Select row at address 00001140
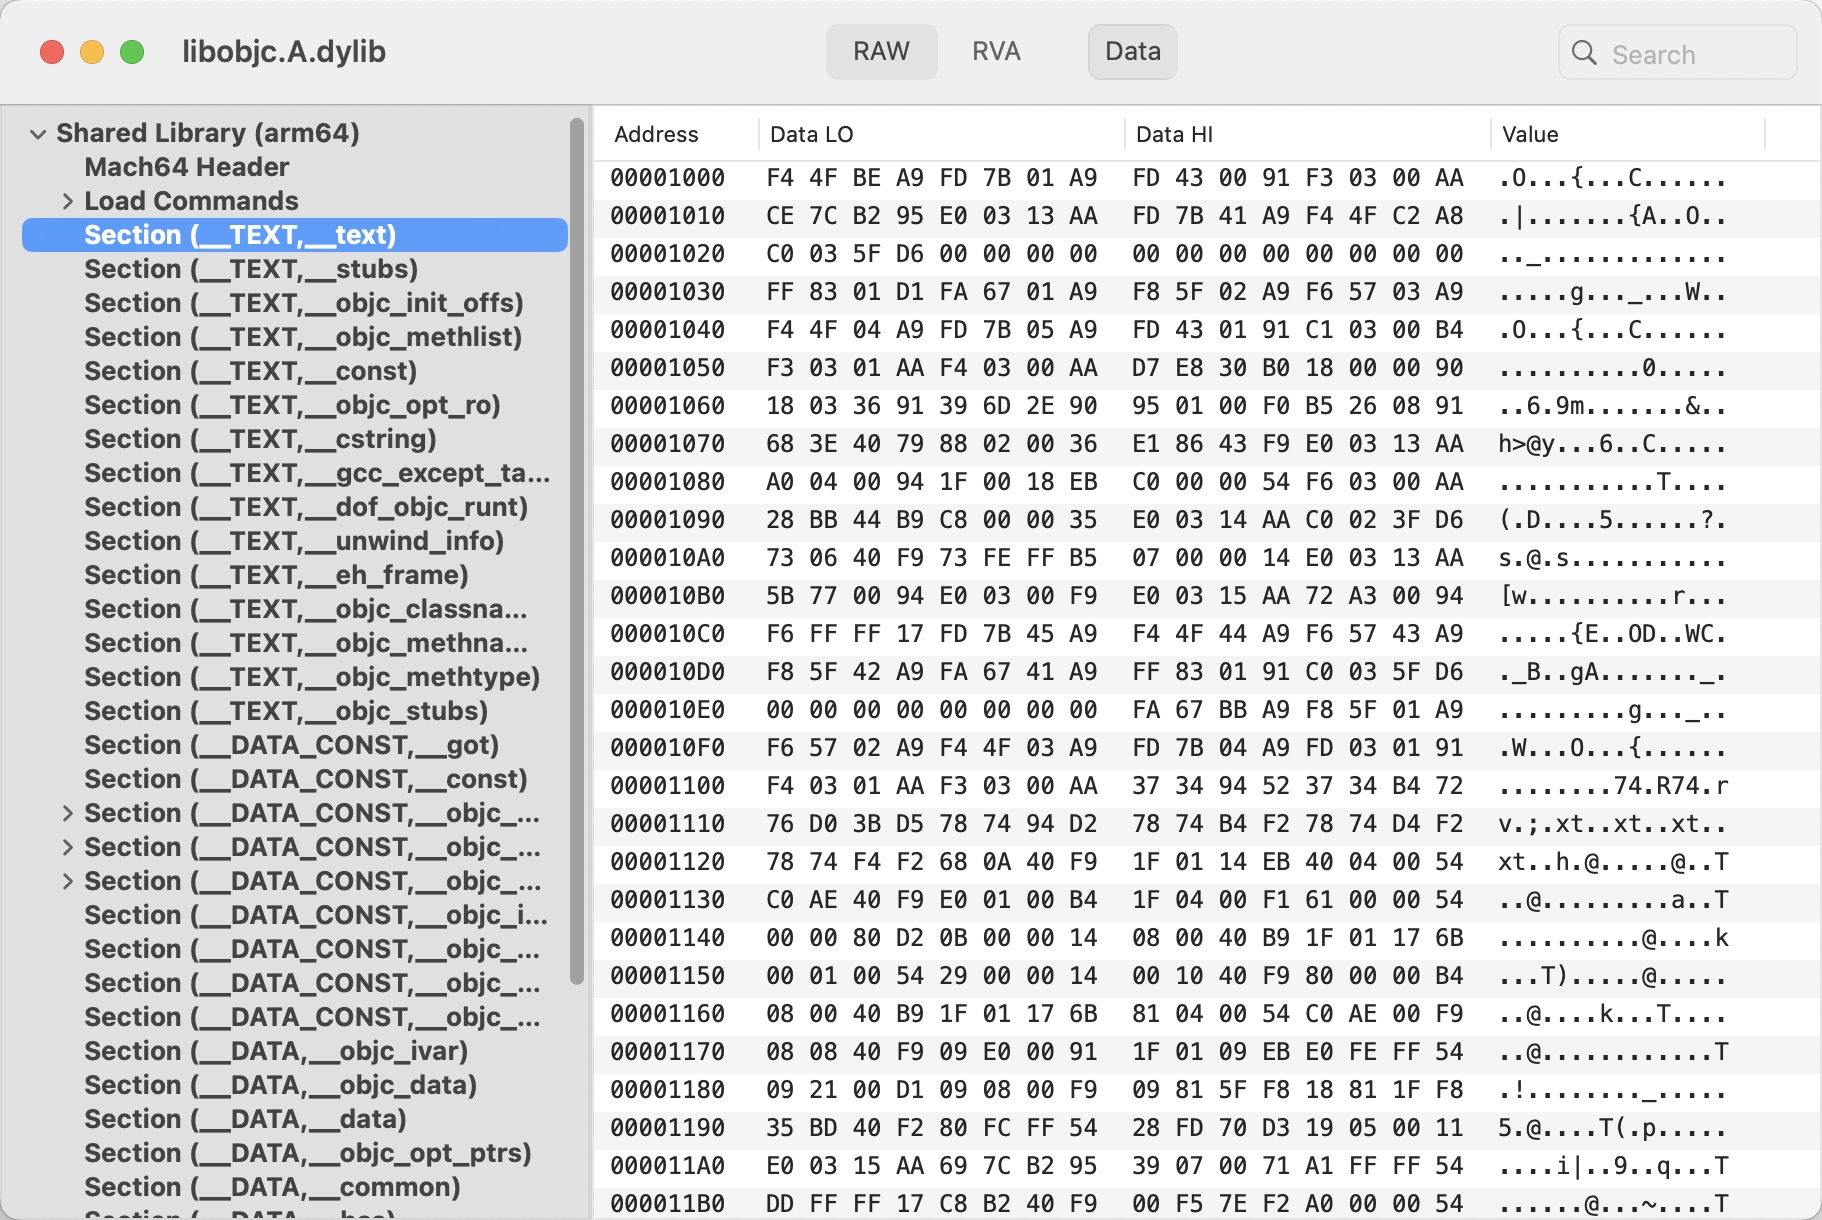 (1207, 938)
